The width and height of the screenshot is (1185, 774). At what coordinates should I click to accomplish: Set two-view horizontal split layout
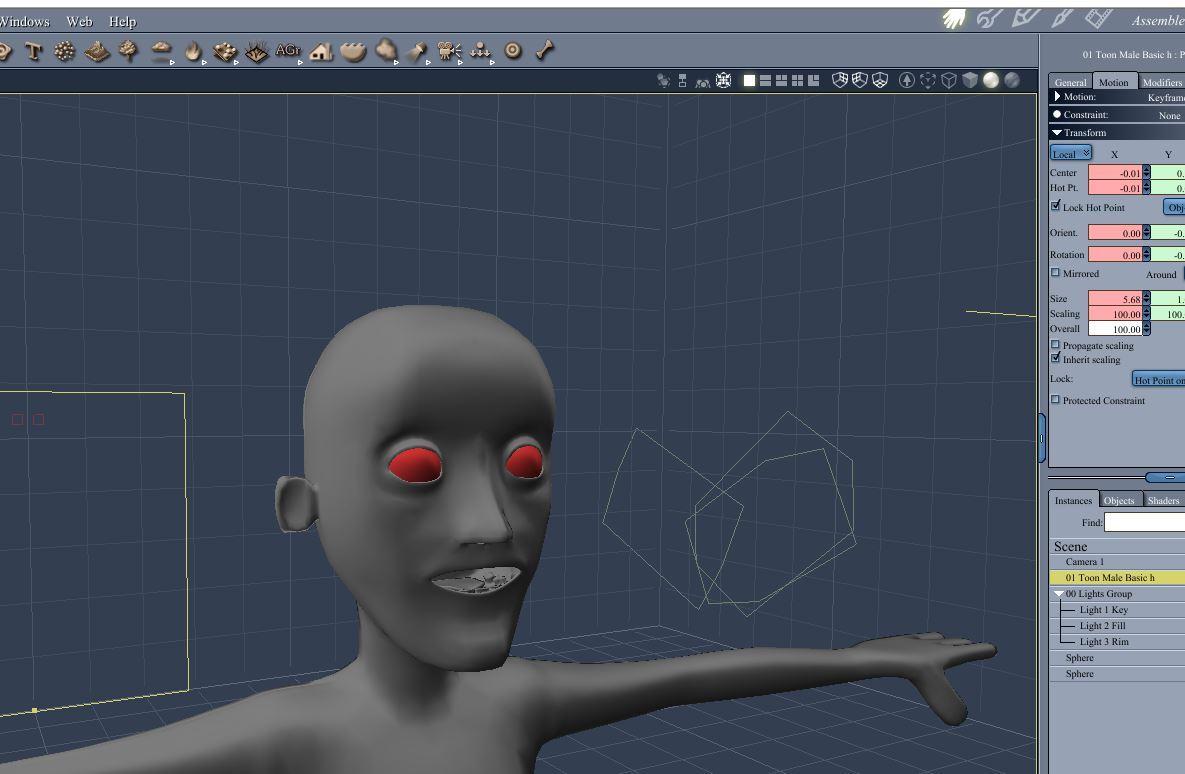[766, 80]
